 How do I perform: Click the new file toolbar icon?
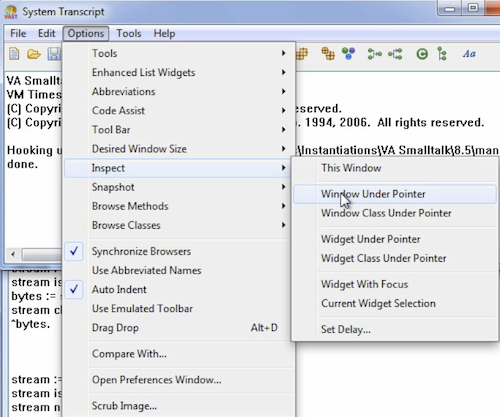coord(14,54)
